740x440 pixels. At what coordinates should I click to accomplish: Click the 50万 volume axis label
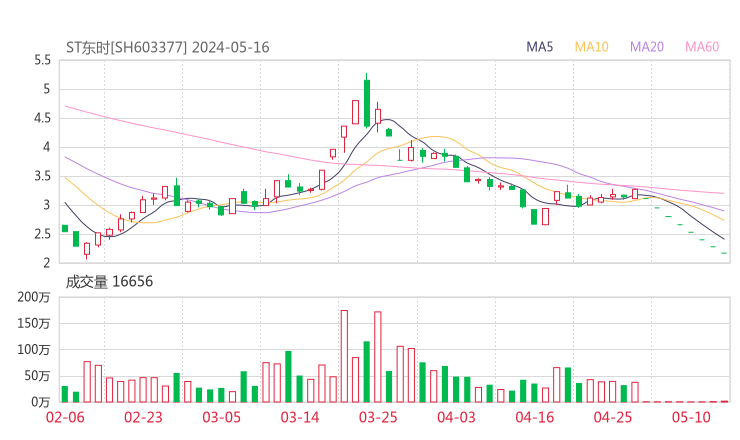click(x=37, y=376)
